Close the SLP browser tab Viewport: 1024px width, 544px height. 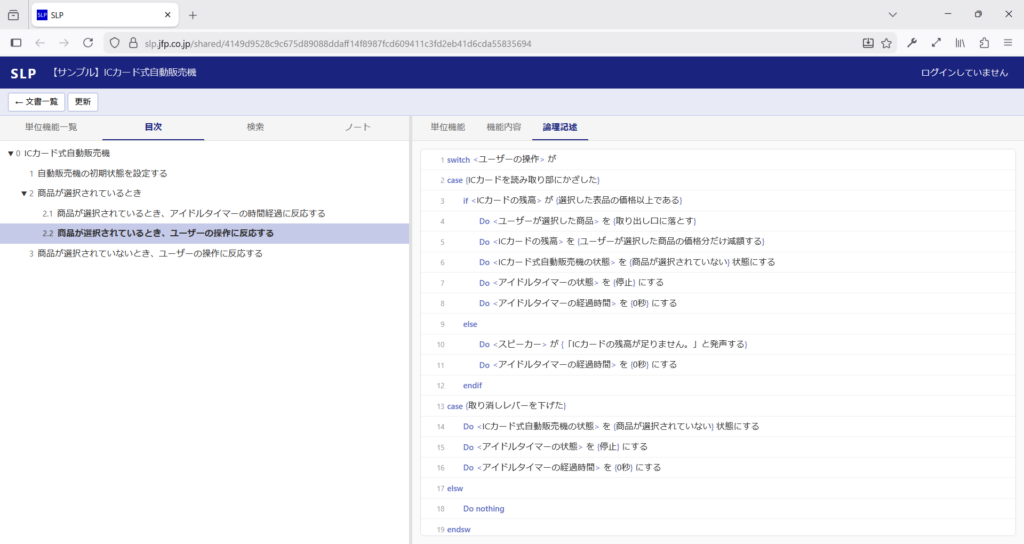tap(167, 15)
